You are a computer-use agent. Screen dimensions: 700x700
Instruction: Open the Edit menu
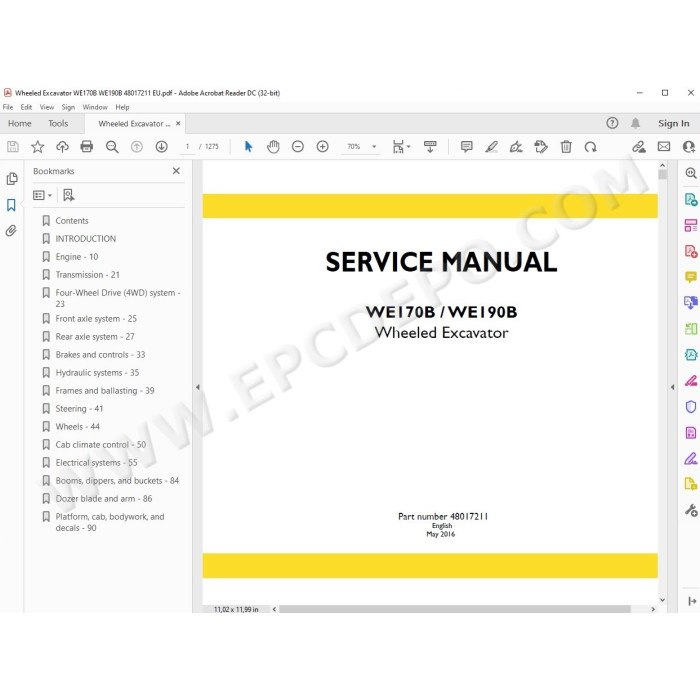26,107
